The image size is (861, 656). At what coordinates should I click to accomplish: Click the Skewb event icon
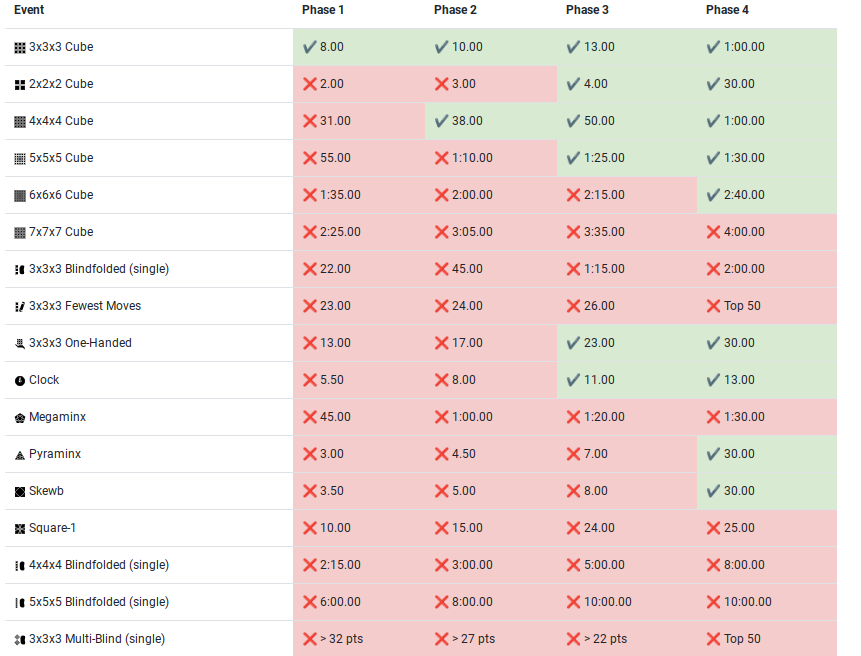(20, 491)
